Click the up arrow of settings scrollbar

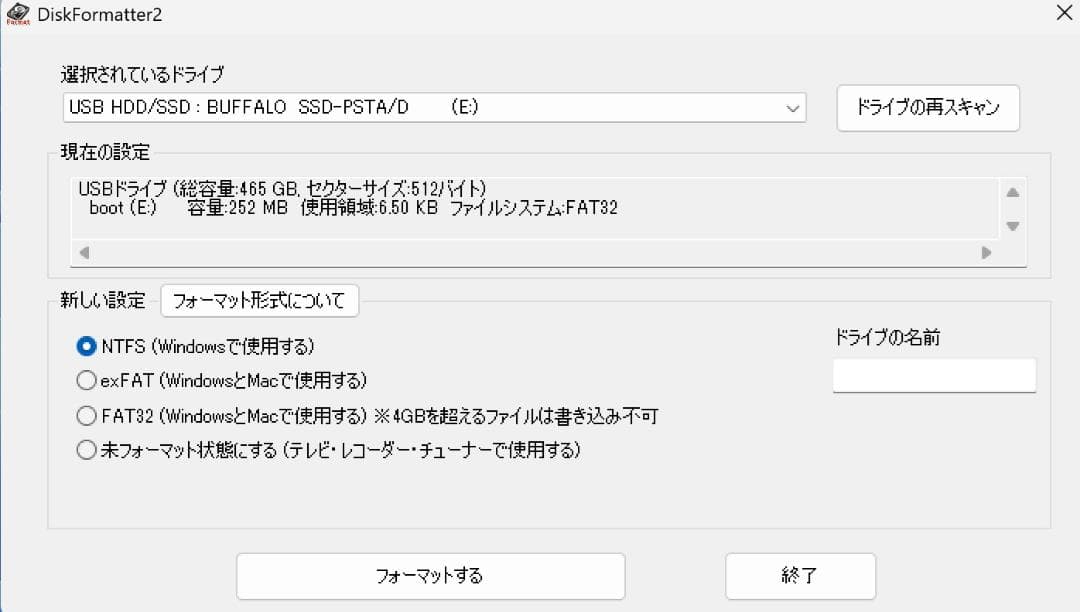pos(1012,193)
